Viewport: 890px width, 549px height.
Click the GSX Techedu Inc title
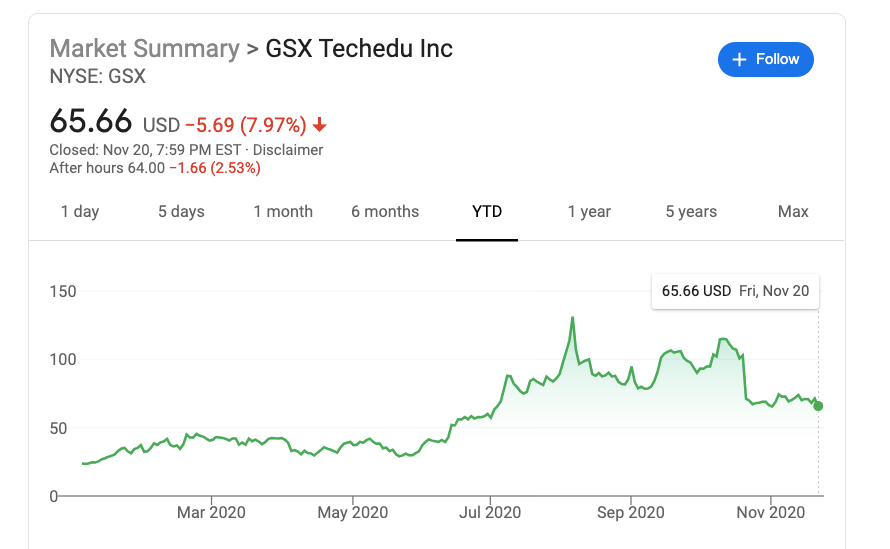point(359,48)
